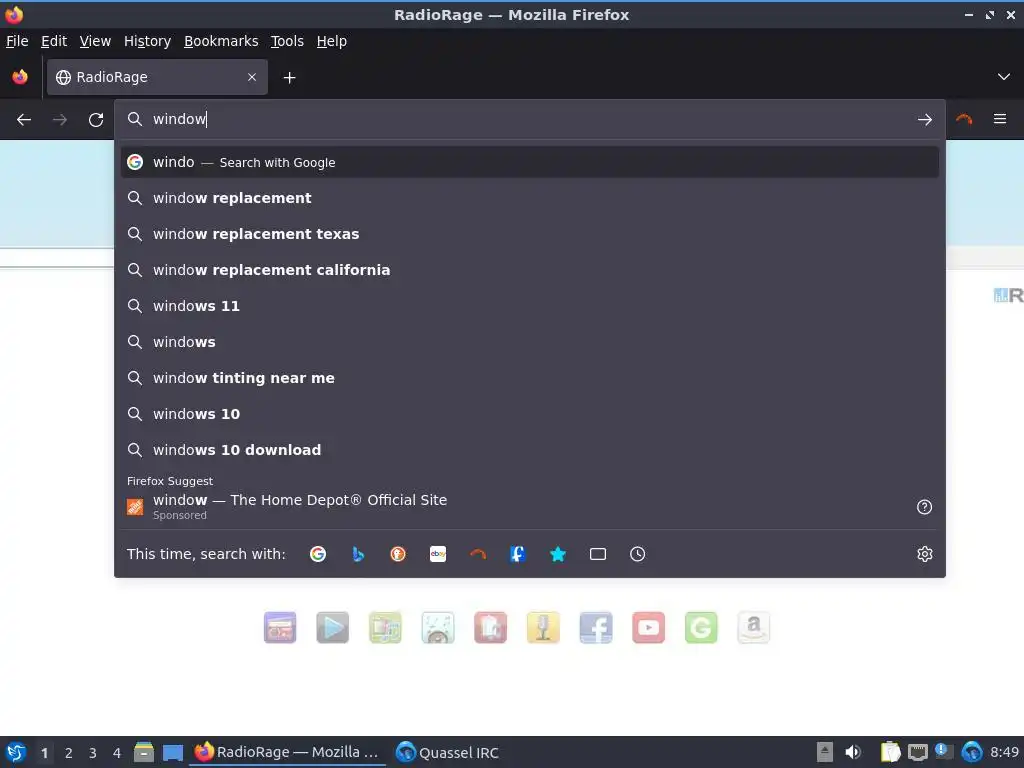Viewport: 1024px width, 768px height.
Task: Click the go arrow in address bar
Action: [x=924, y=120]
